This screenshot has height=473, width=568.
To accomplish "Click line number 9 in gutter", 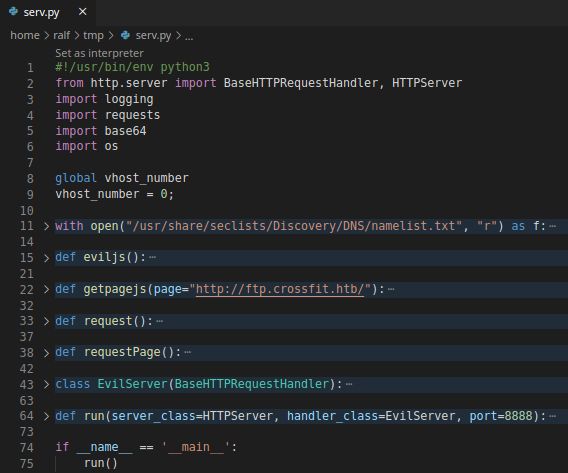I will [30, 194].
